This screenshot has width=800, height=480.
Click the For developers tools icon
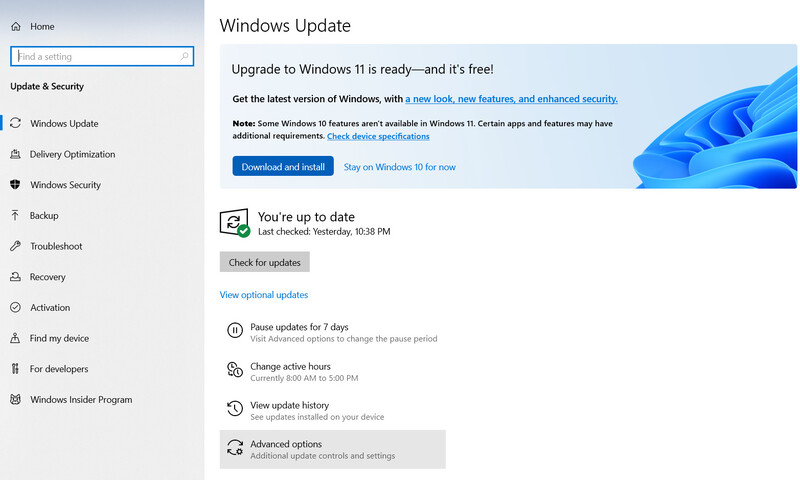click(15, 368)
